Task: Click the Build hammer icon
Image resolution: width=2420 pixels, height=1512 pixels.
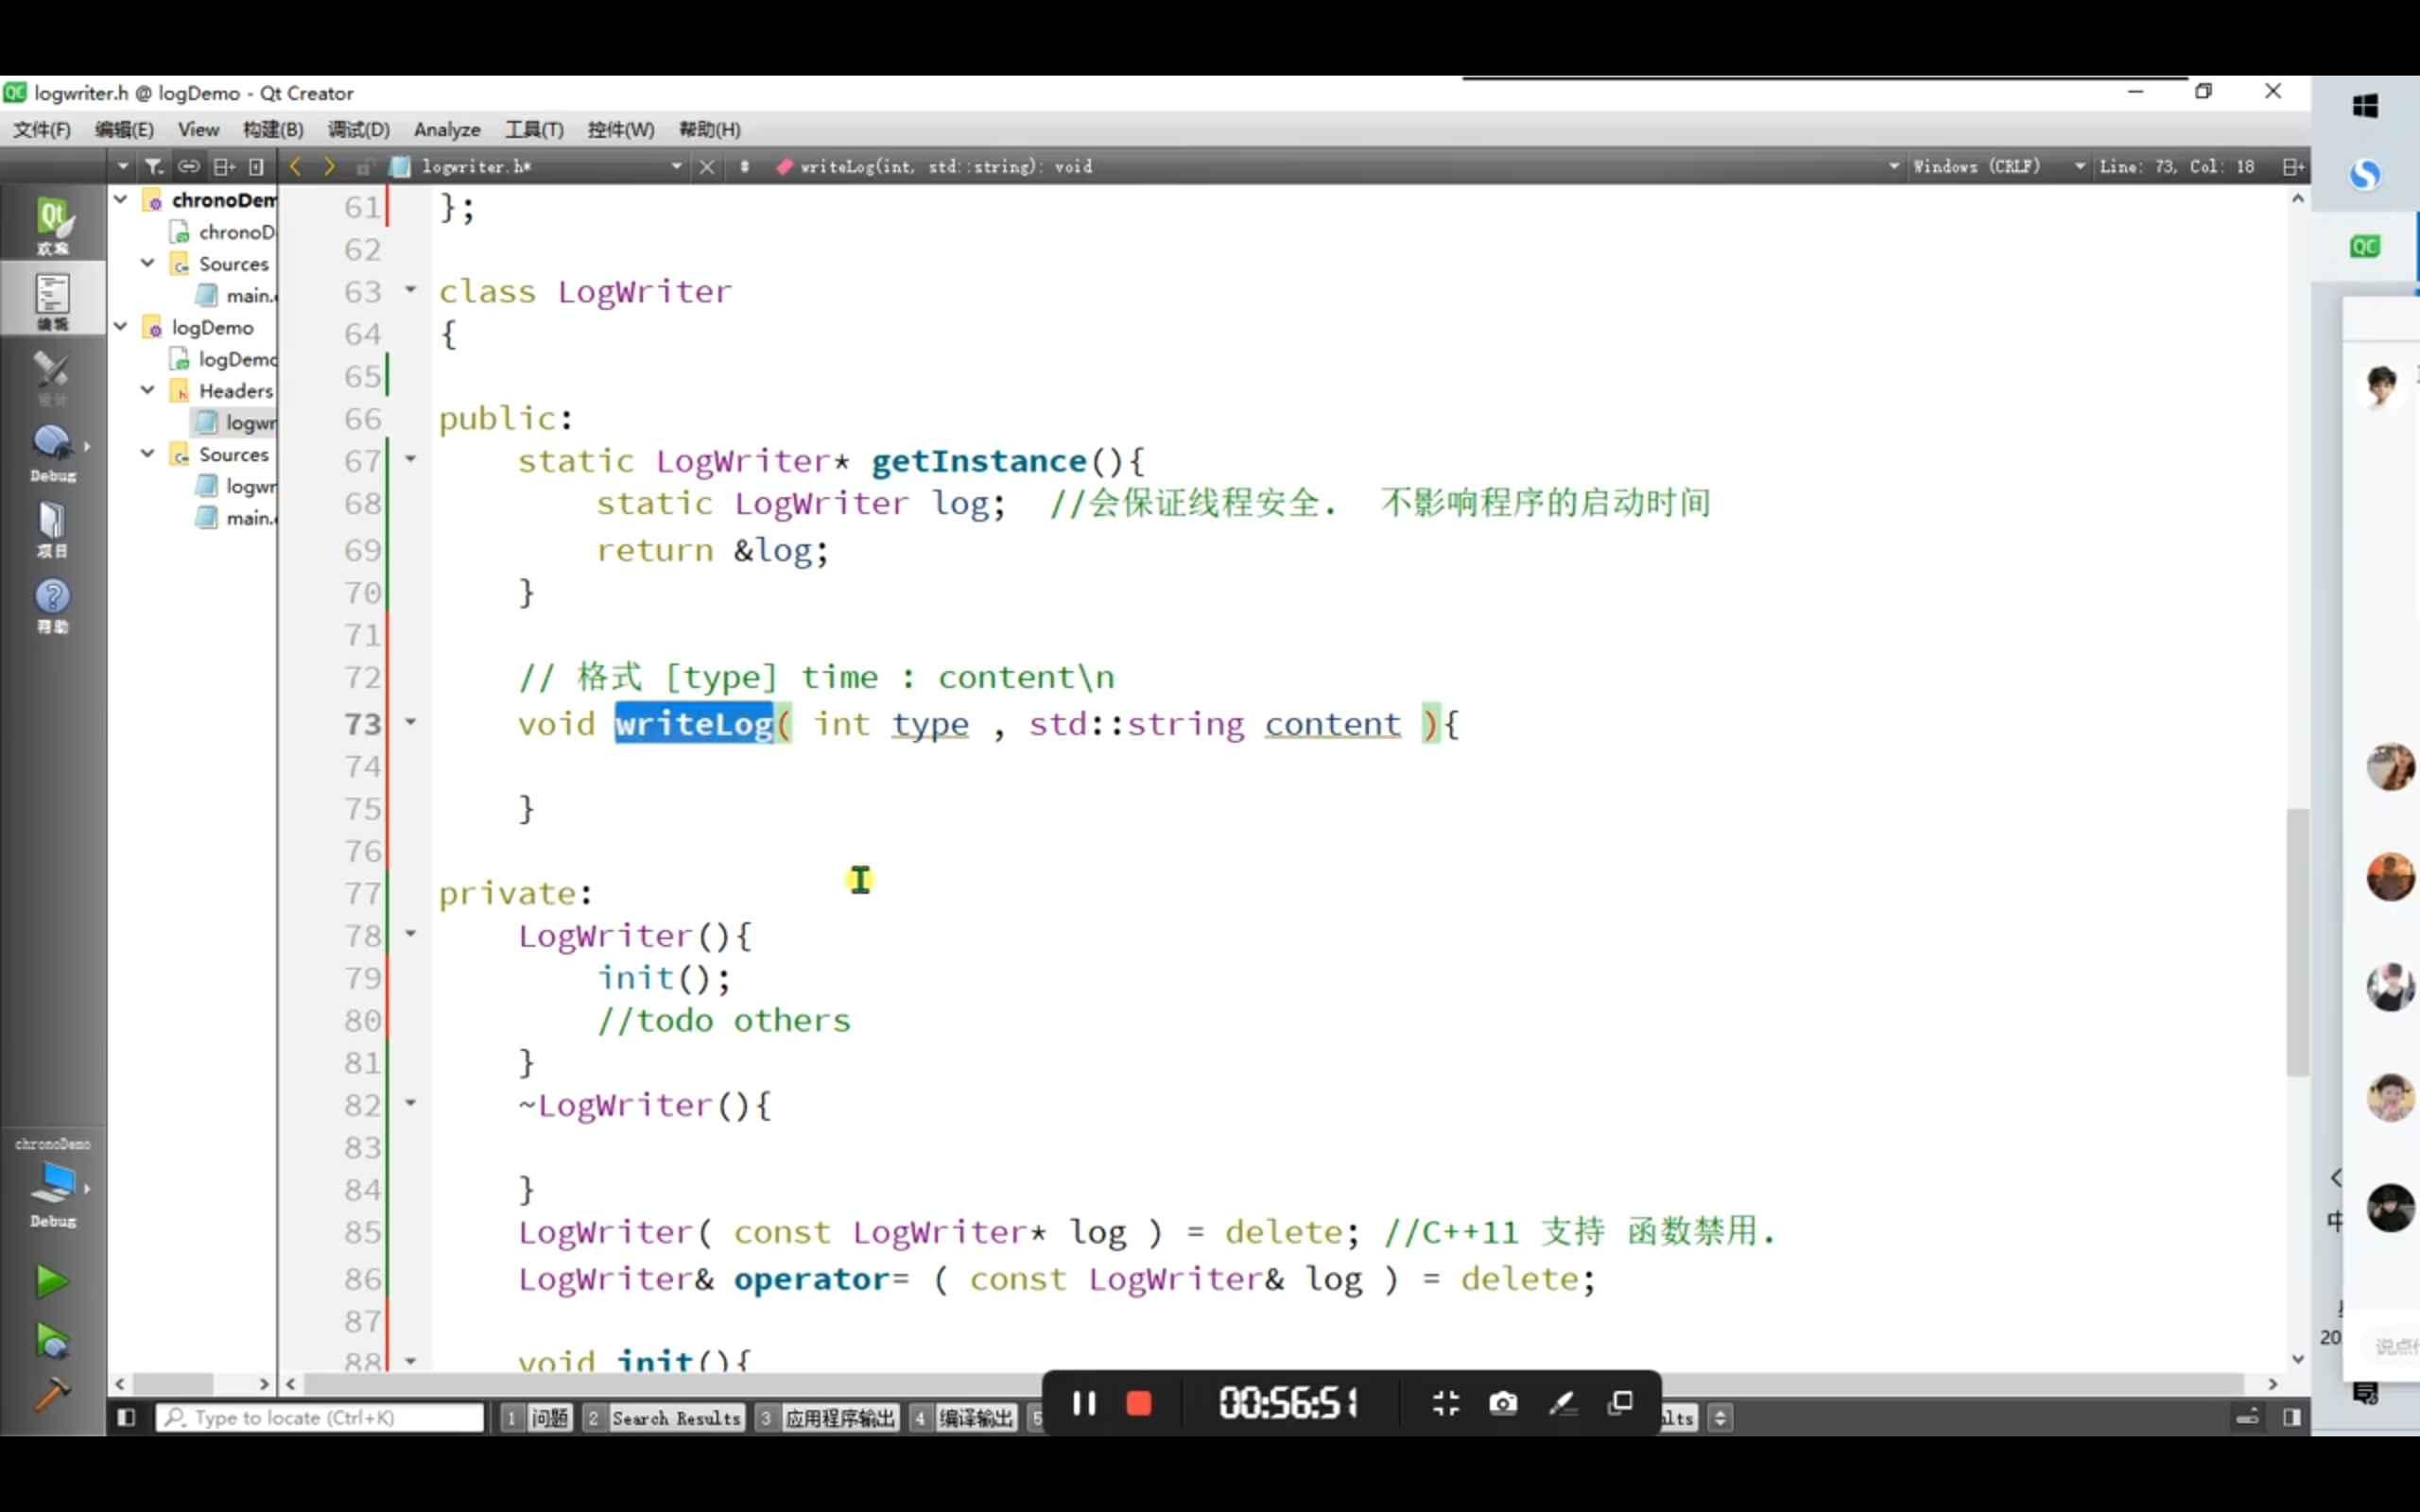Action: click(x=51, y=1393)
